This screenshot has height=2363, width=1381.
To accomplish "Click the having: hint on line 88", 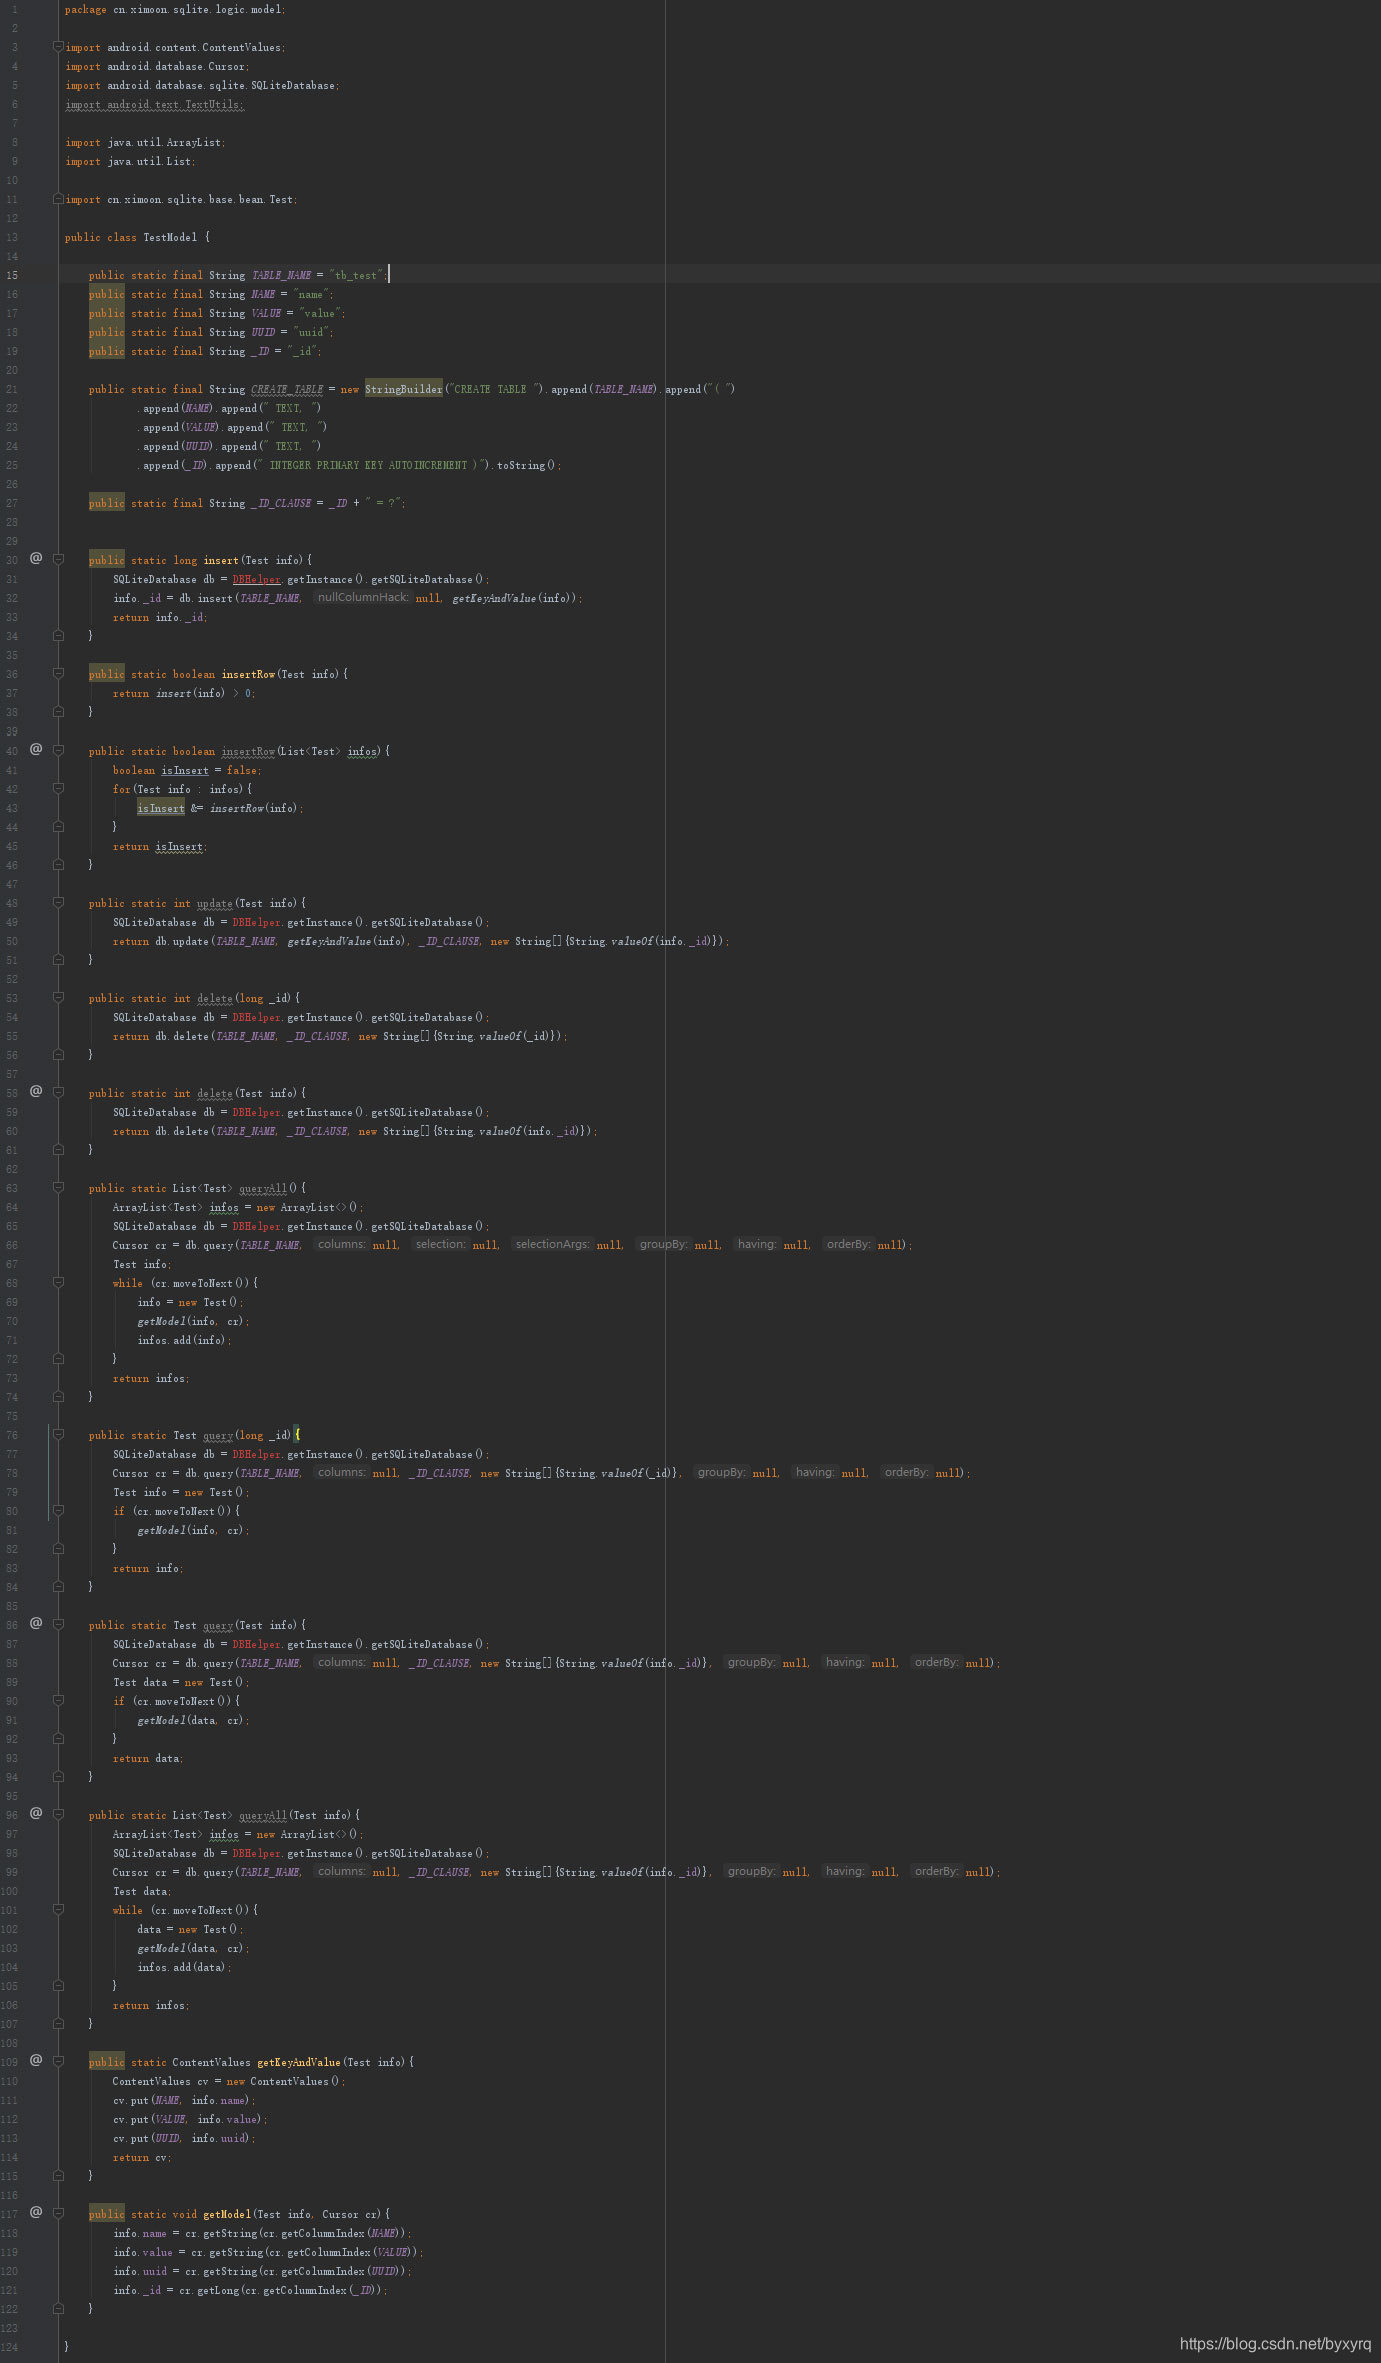I will coord(845,1662).
